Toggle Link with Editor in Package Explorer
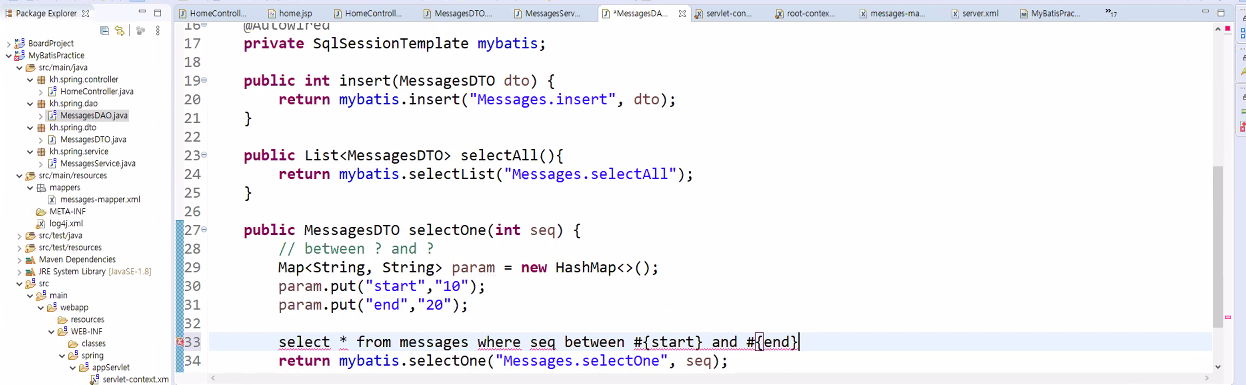Screen dimensions: 1246x385 [120, 31]
